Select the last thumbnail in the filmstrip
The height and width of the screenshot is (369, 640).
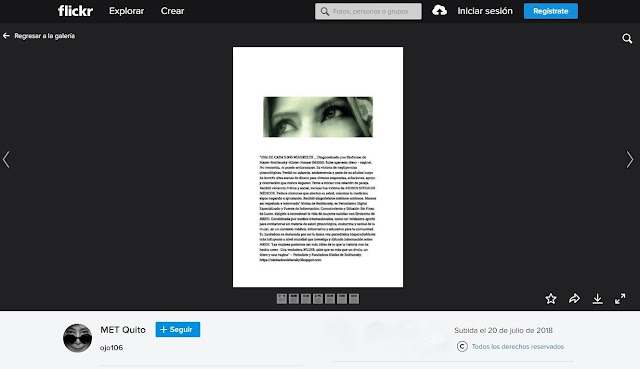(354, 299)
